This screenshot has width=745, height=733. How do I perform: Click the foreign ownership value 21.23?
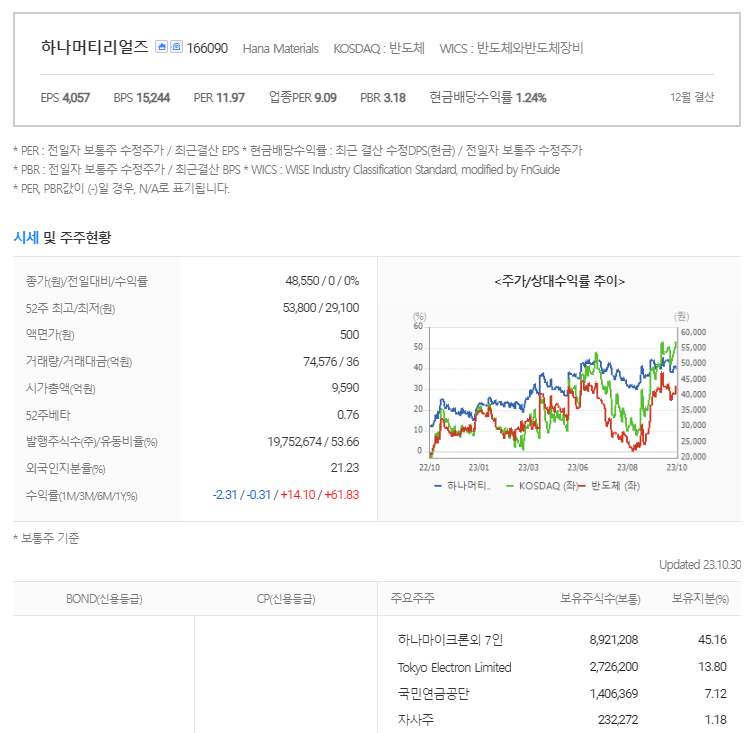click(345, 468)
